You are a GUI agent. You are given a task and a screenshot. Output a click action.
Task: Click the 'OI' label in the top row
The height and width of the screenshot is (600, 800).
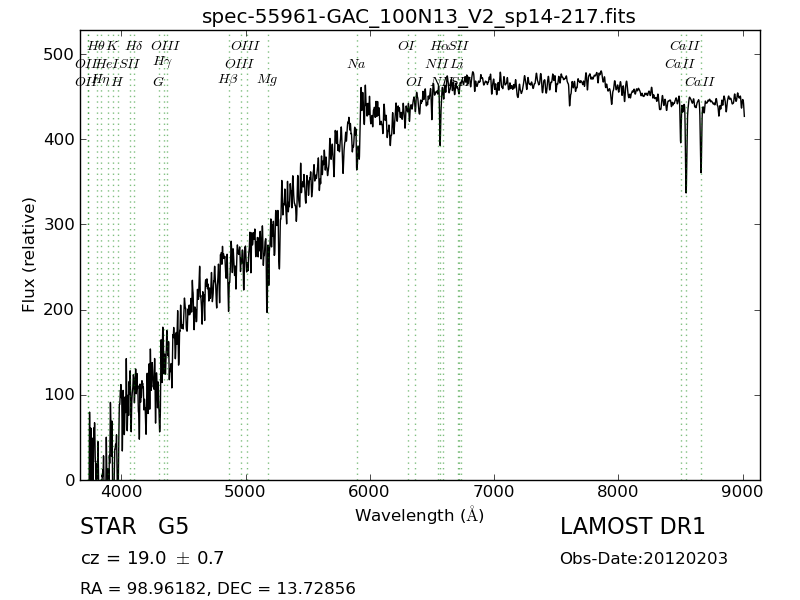[x=406, y=46]
